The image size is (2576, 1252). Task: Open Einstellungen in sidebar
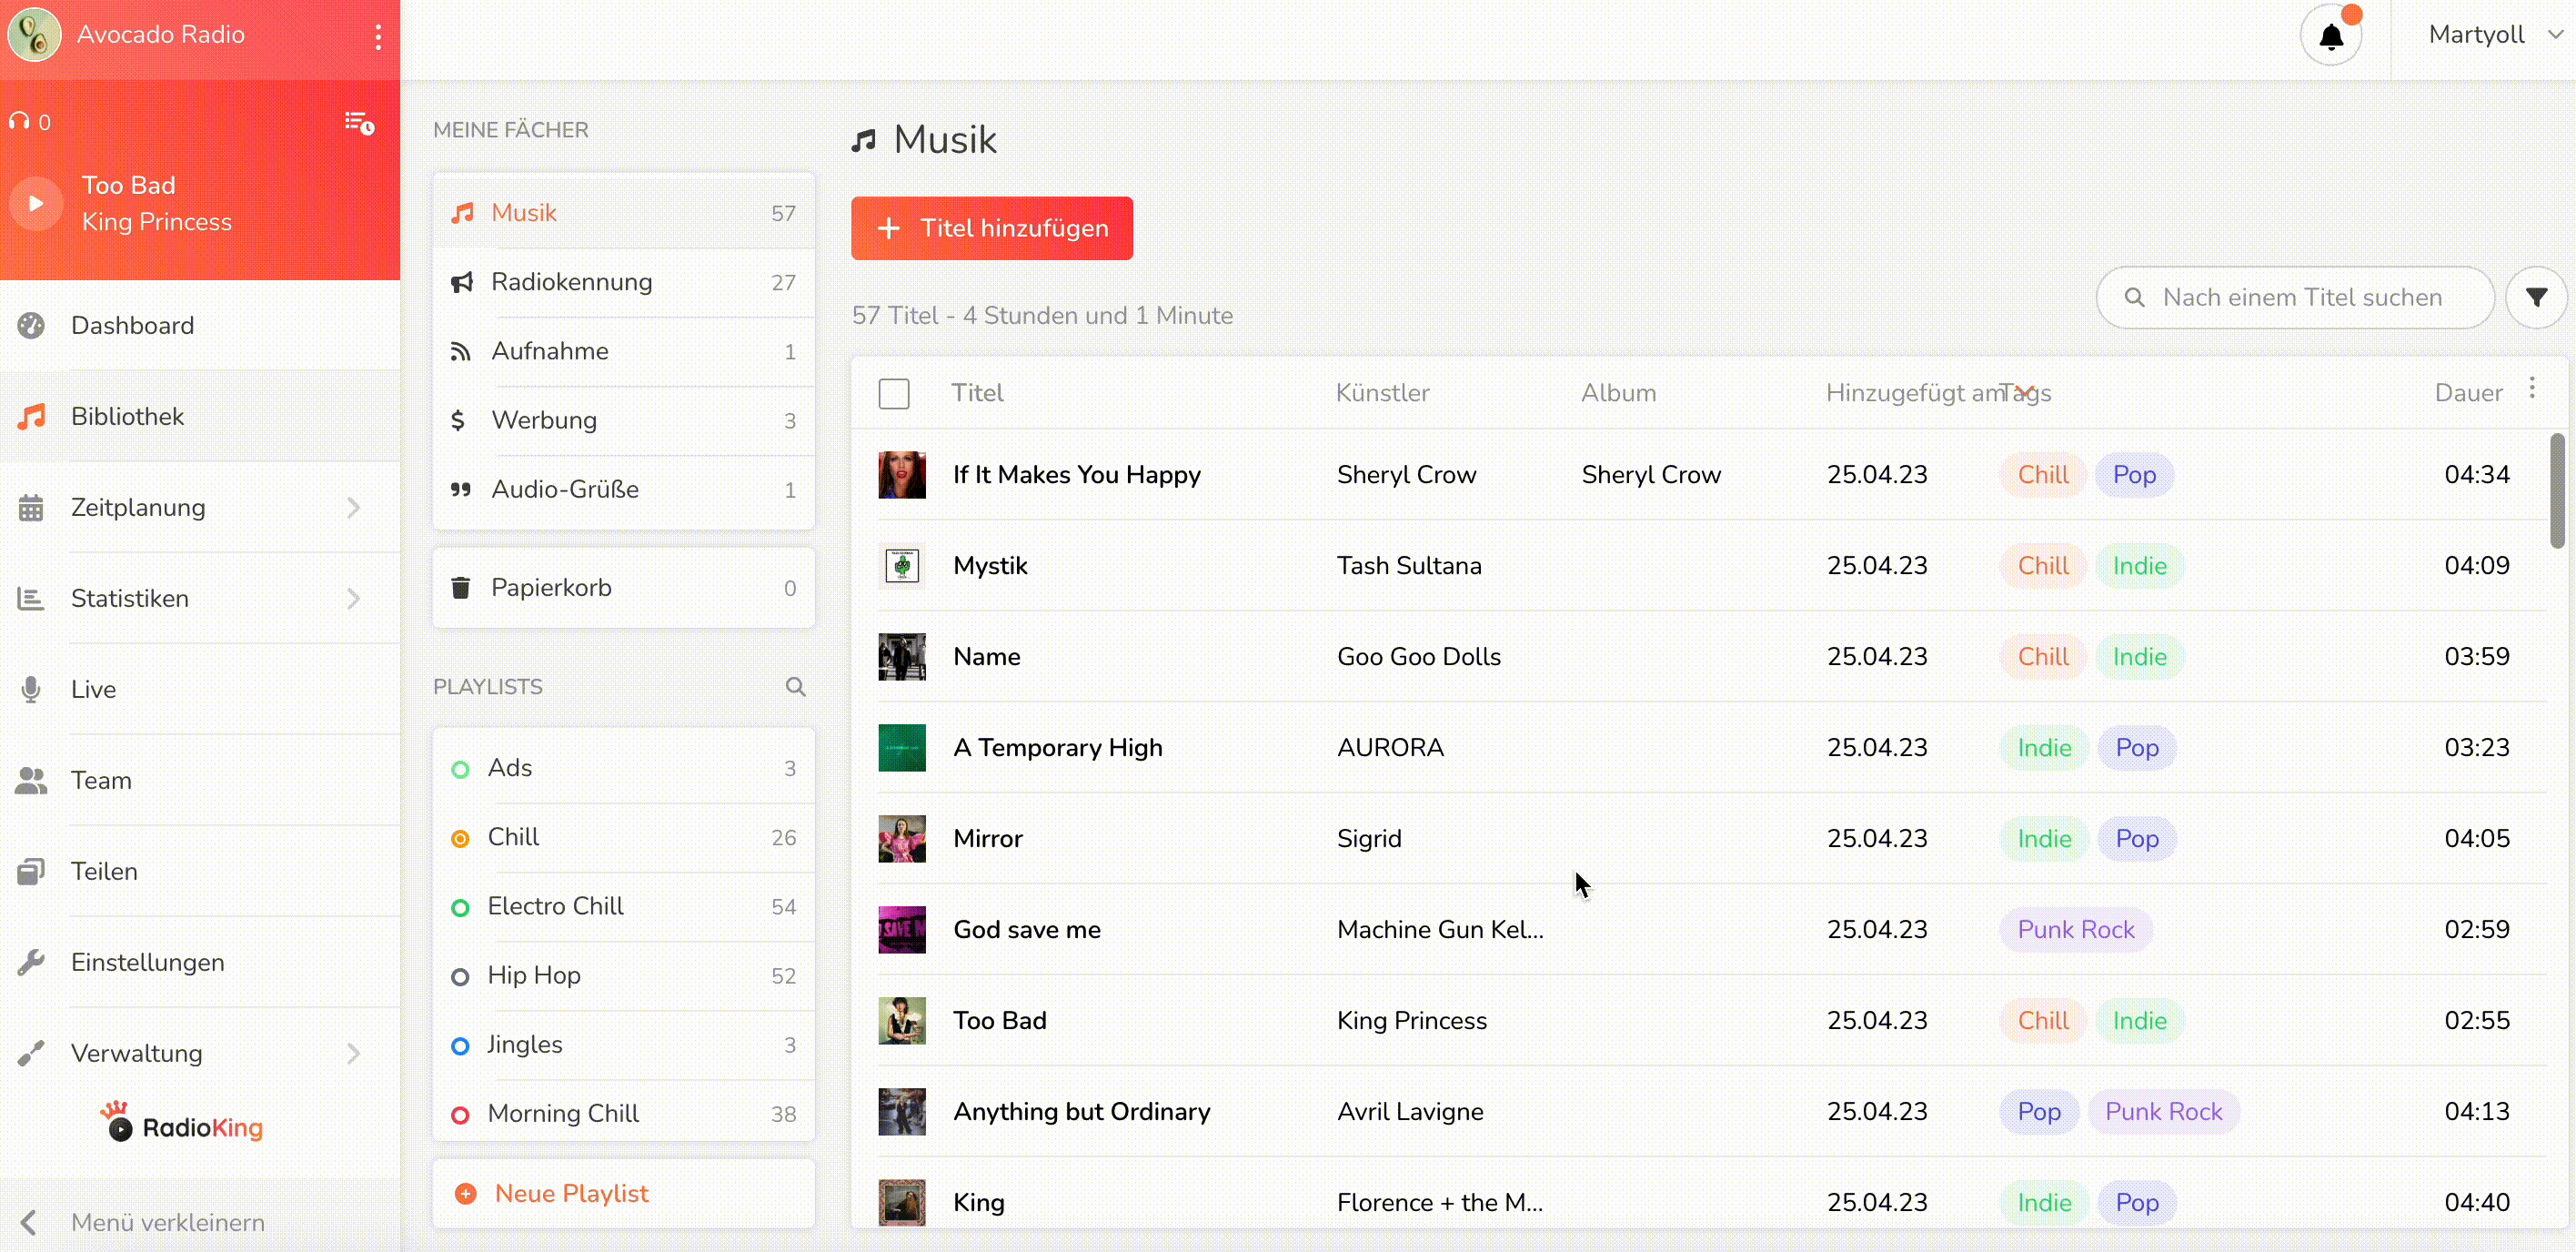click(200, 962)
